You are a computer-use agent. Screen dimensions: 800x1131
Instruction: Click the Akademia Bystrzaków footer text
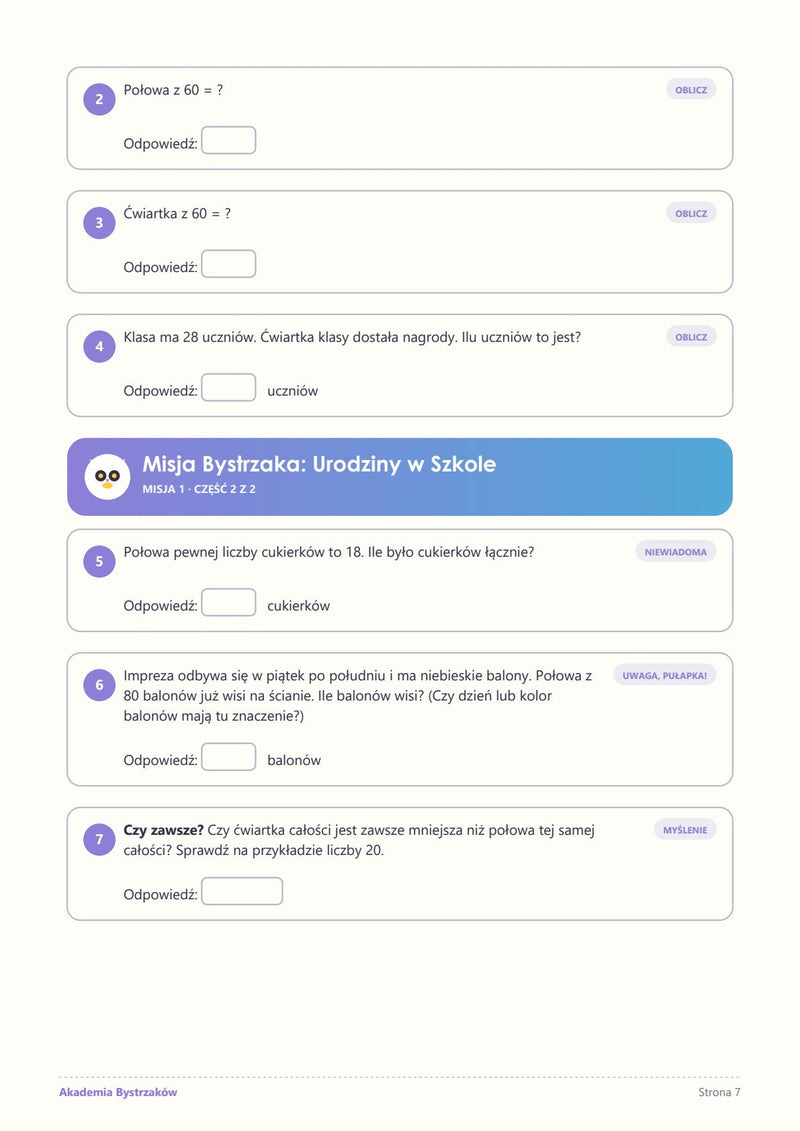(x=118, y=1092)
